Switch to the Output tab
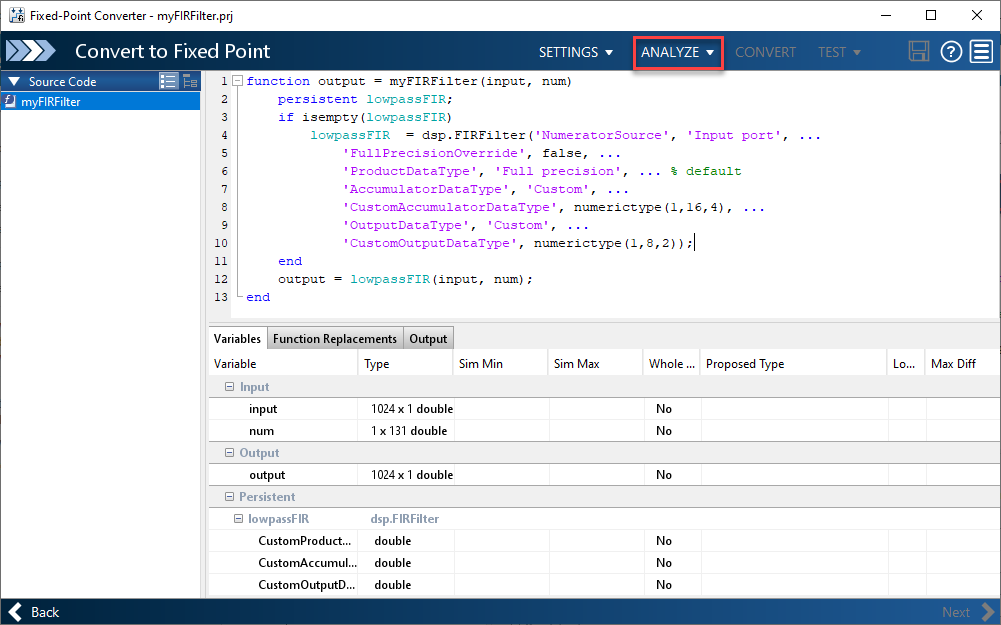This screenshot has width=1001, height=625. pyautogui.click(x=428, y=339)
